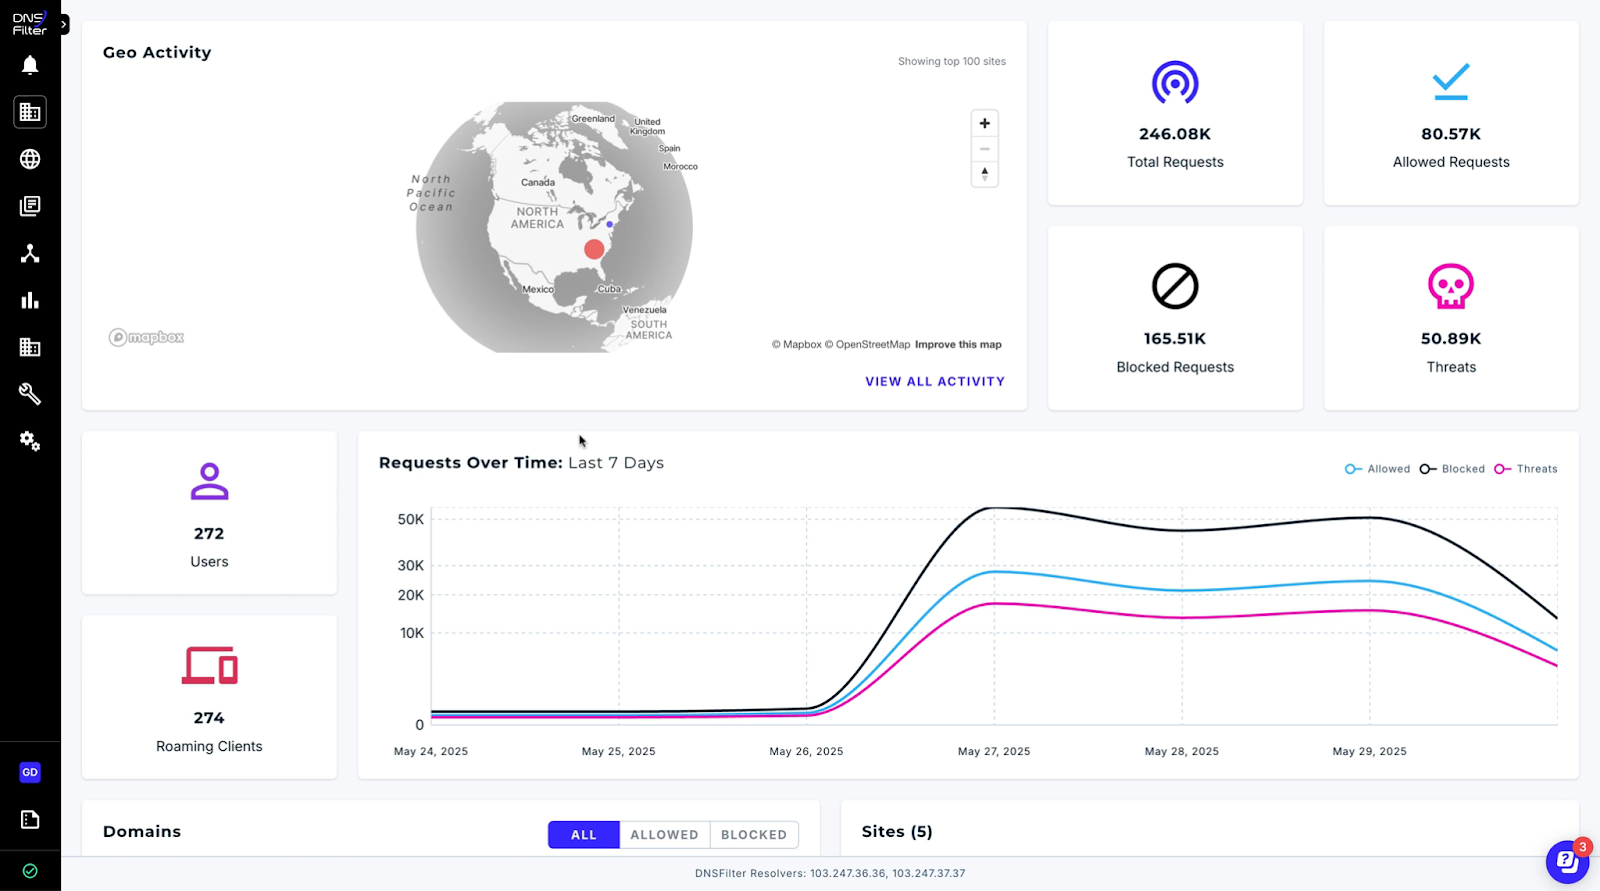The height and width of the screenshot is (891, 1600).
Task: Click the Blocked Requests prohibition icon
Action: [x=1175, y=286]
